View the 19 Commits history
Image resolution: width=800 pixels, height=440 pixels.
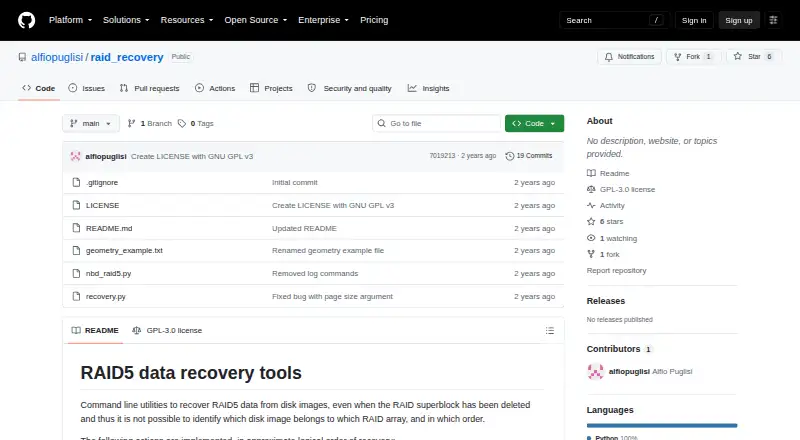pyautogui.click(x=529, y=156)
